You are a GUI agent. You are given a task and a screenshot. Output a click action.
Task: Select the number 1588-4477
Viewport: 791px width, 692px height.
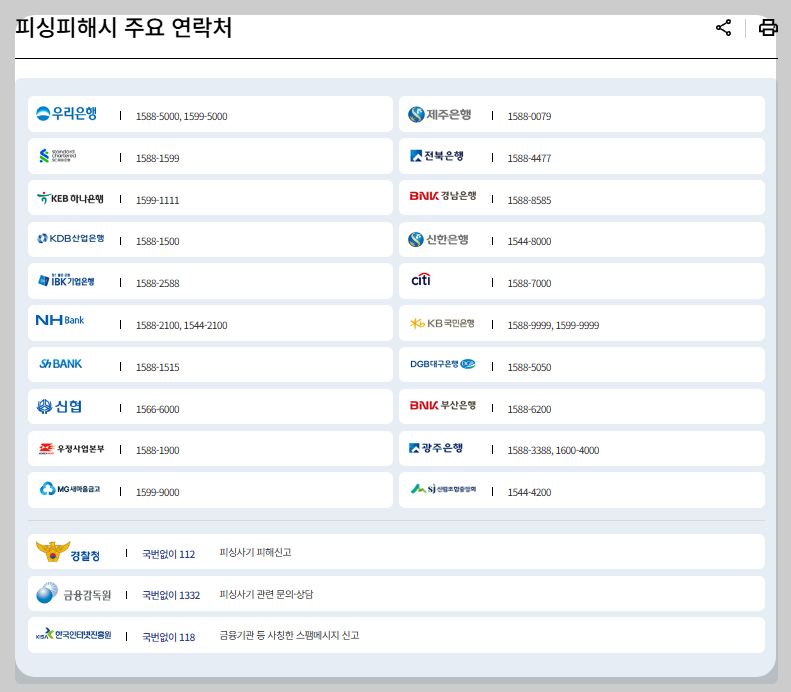click(x=529, y=158)
